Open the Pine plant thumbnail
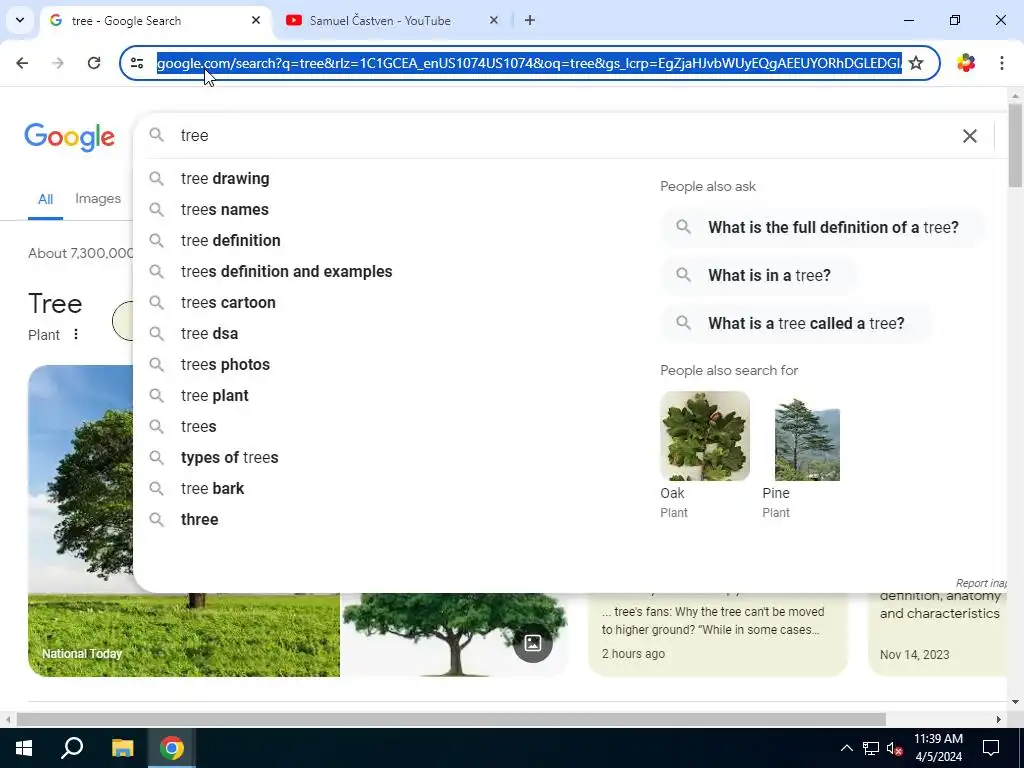 807,436
